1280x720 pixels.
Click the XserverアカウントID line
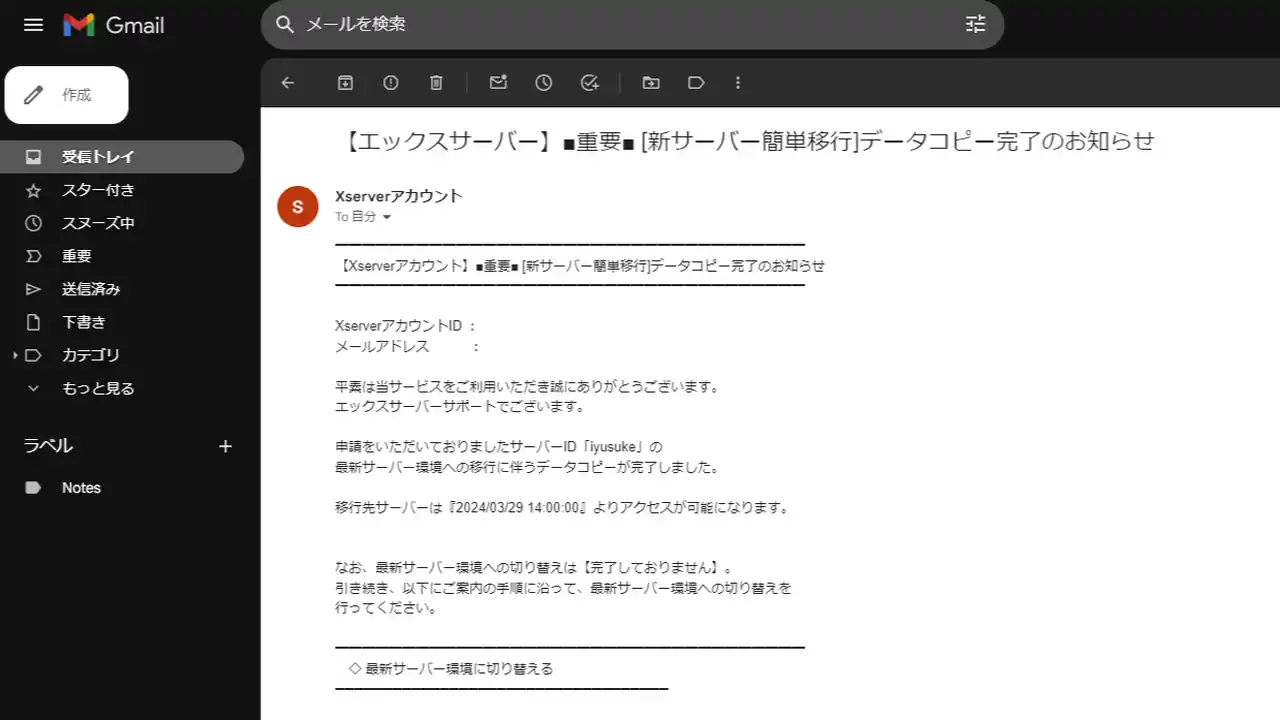pyautogui.click(x=405, y=326)
